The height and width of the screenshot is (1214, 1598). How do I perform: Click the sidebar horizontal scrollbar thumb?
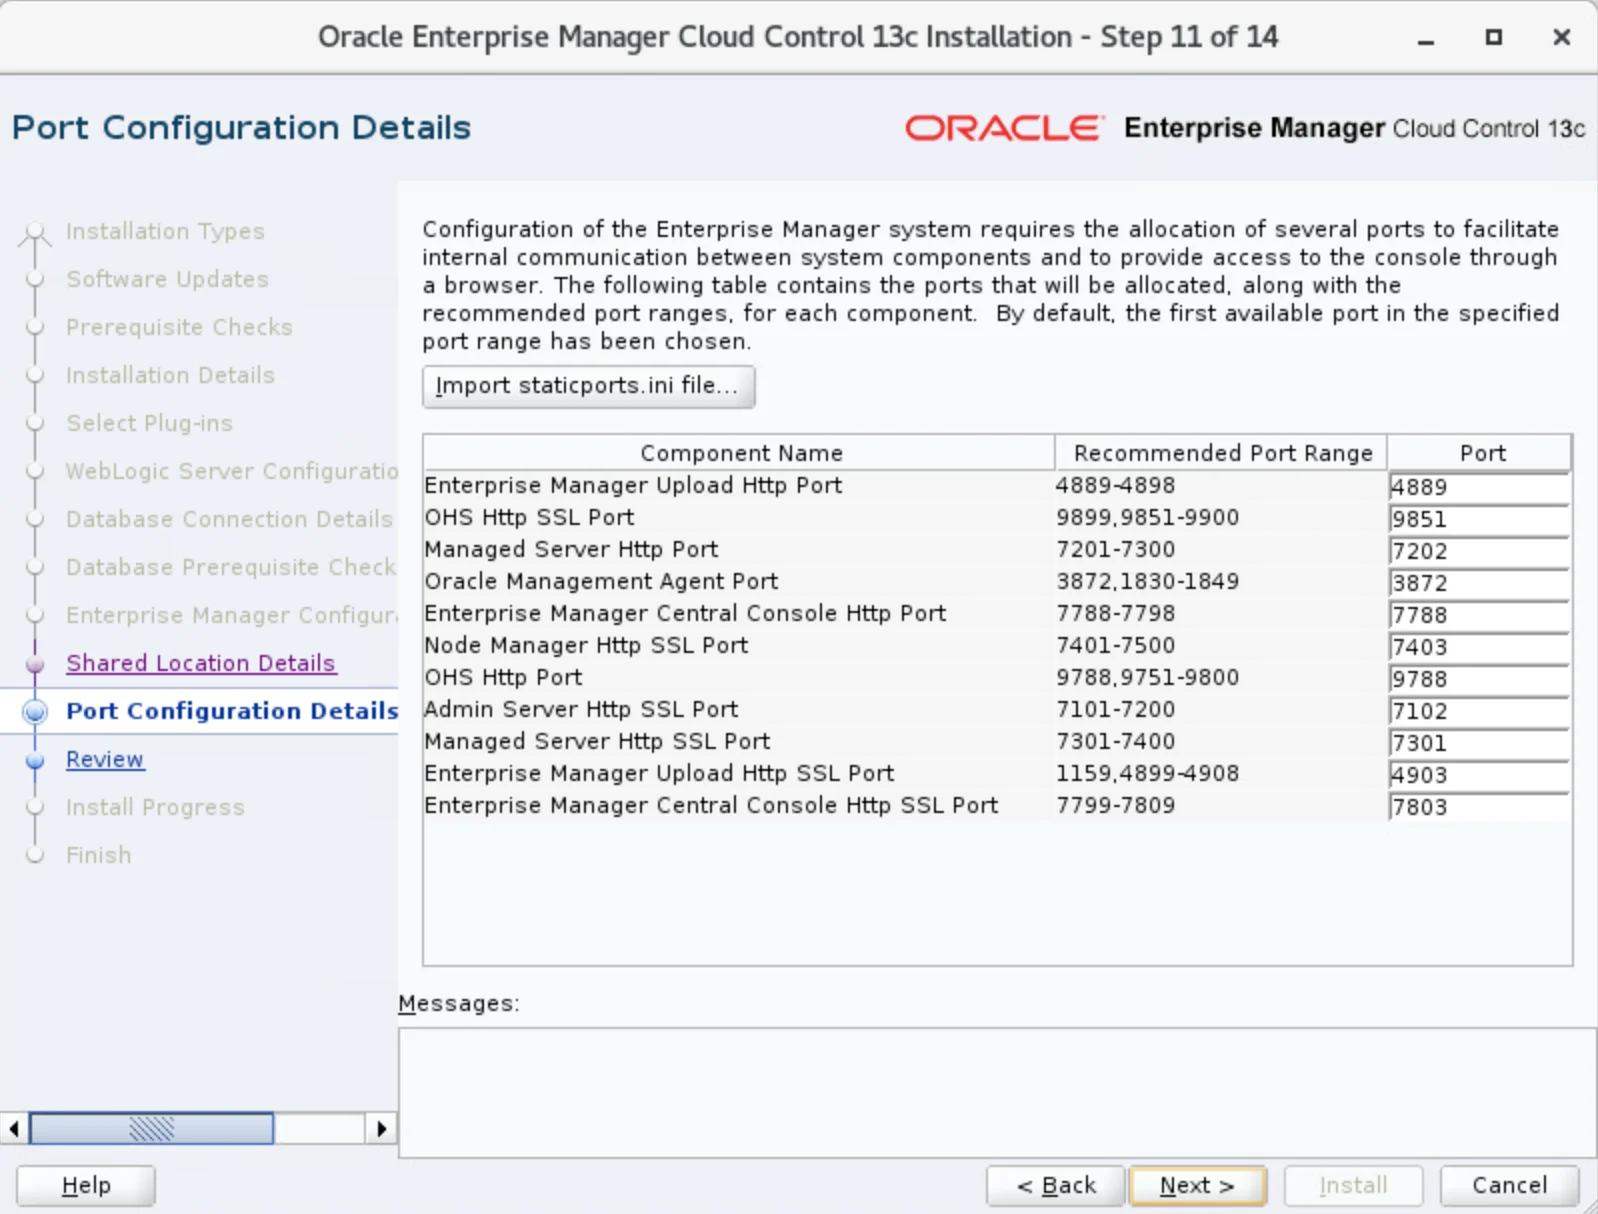tap(151, 1129)
